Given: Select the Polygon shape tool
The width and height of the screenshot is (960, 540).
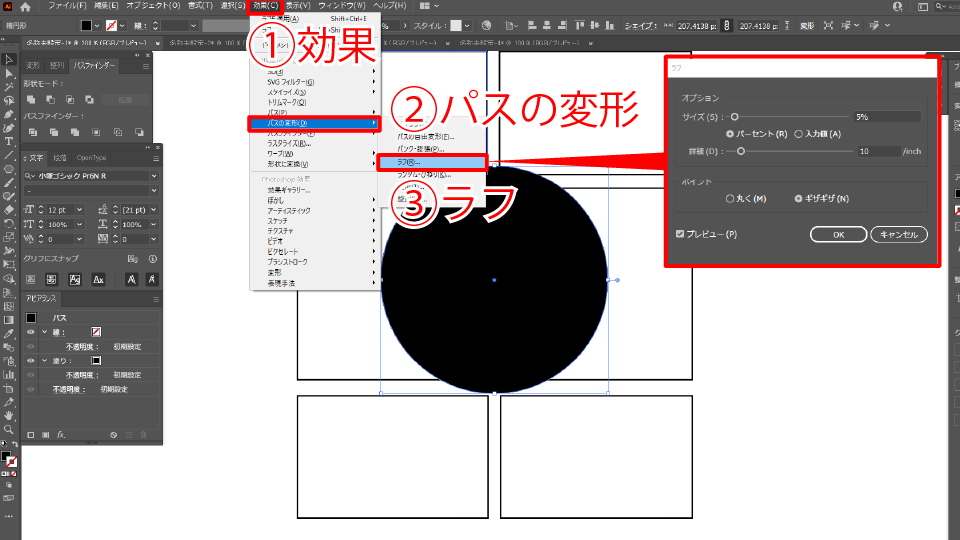Looking at the screenshot, I should [9, 169].
